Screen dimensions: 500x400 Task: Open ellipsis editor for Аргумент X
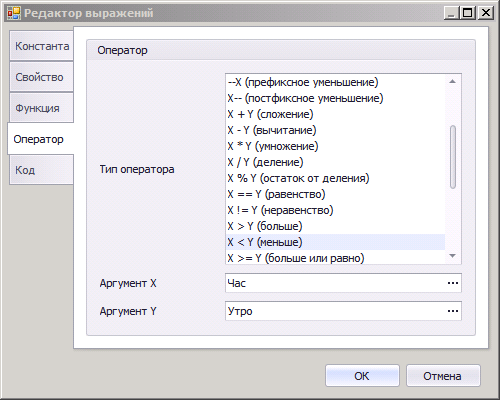(x=453, y=283)
